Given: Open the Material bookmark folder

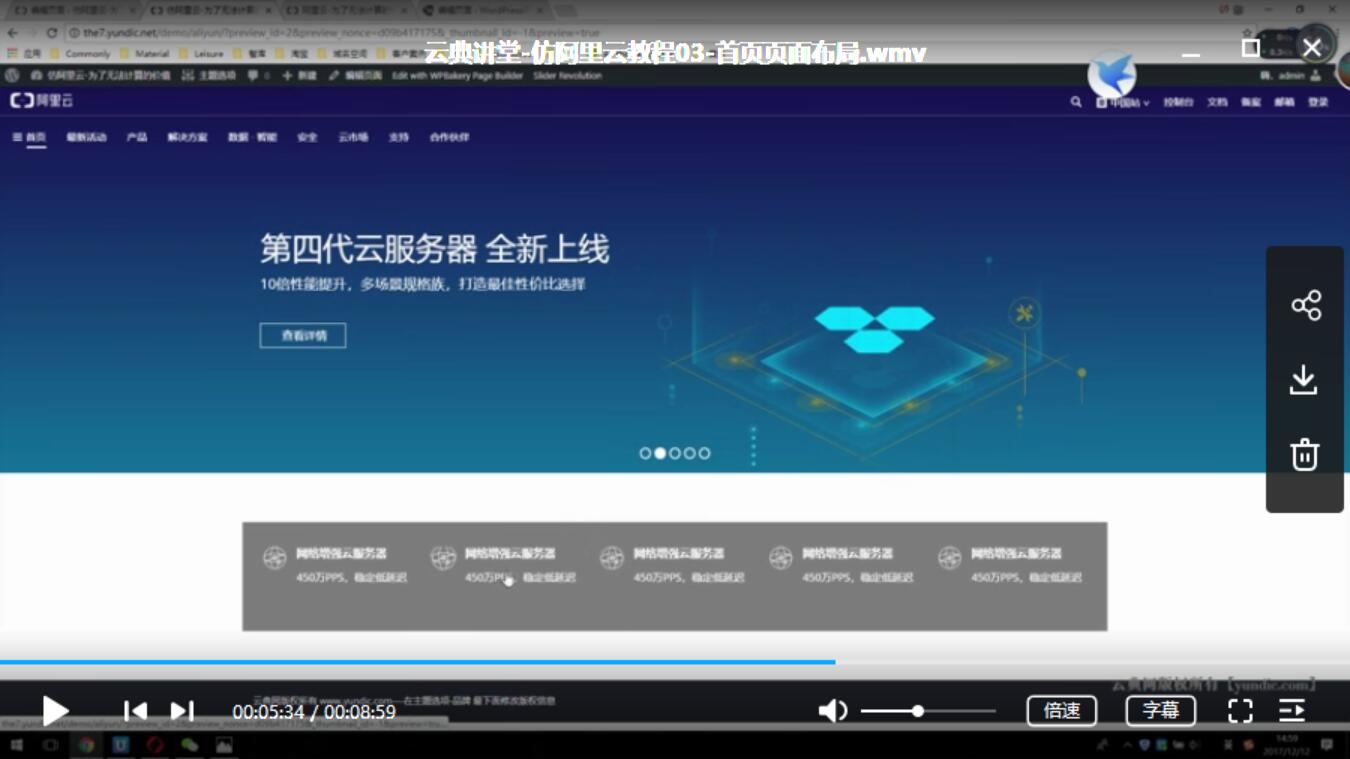Looking at the screenshot, I should (145, 54).
